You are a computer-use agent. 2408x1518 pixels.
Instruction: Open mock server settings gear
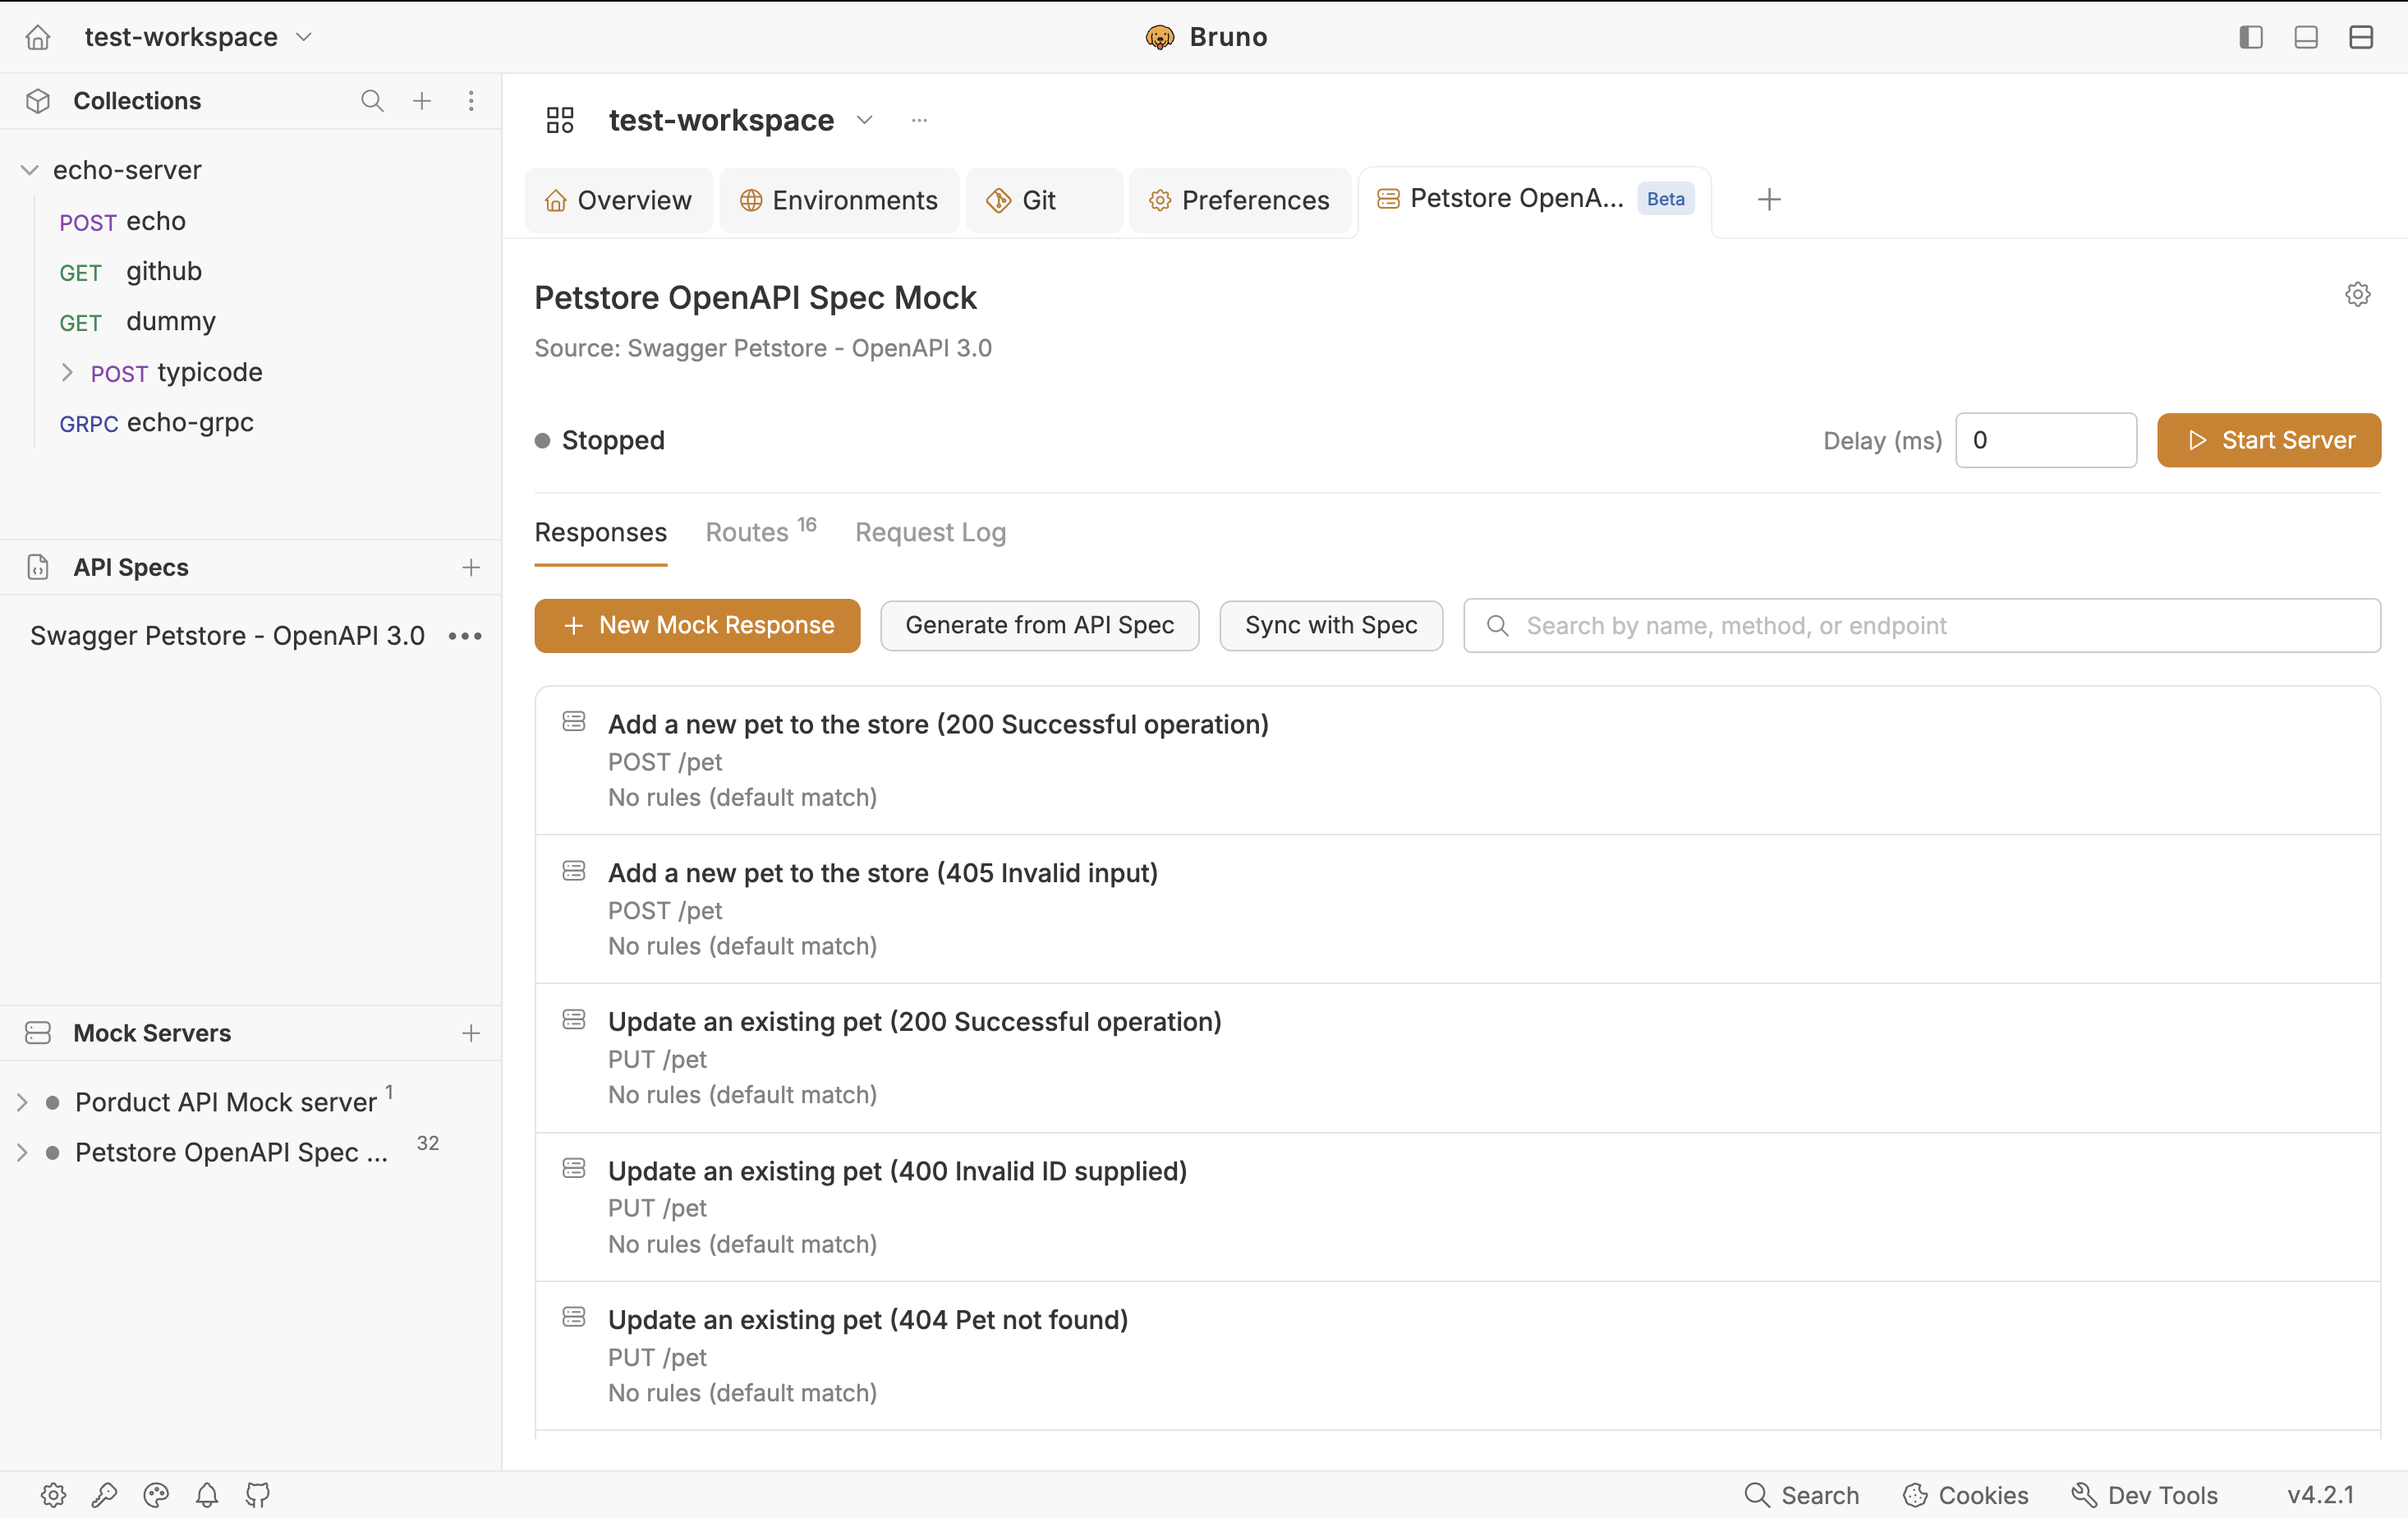[x=2357, y=294]
